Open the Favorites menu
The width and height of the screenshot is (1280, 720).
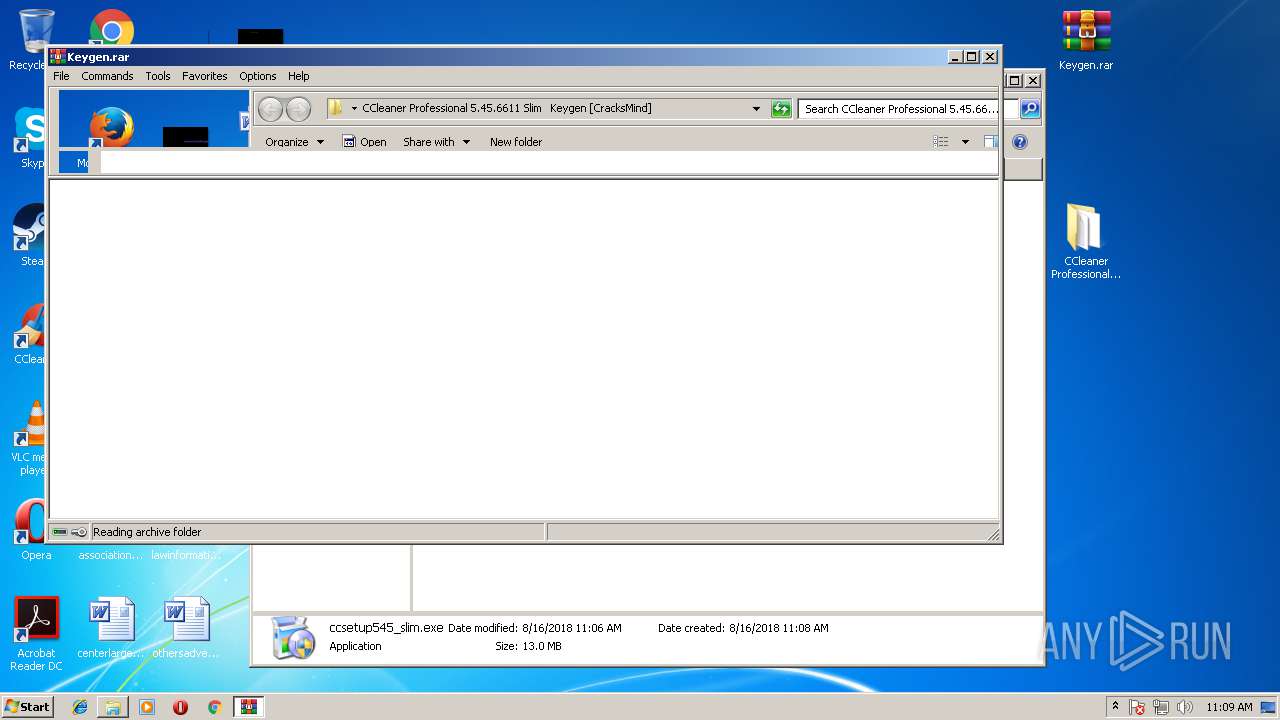[x=205, y=76]
